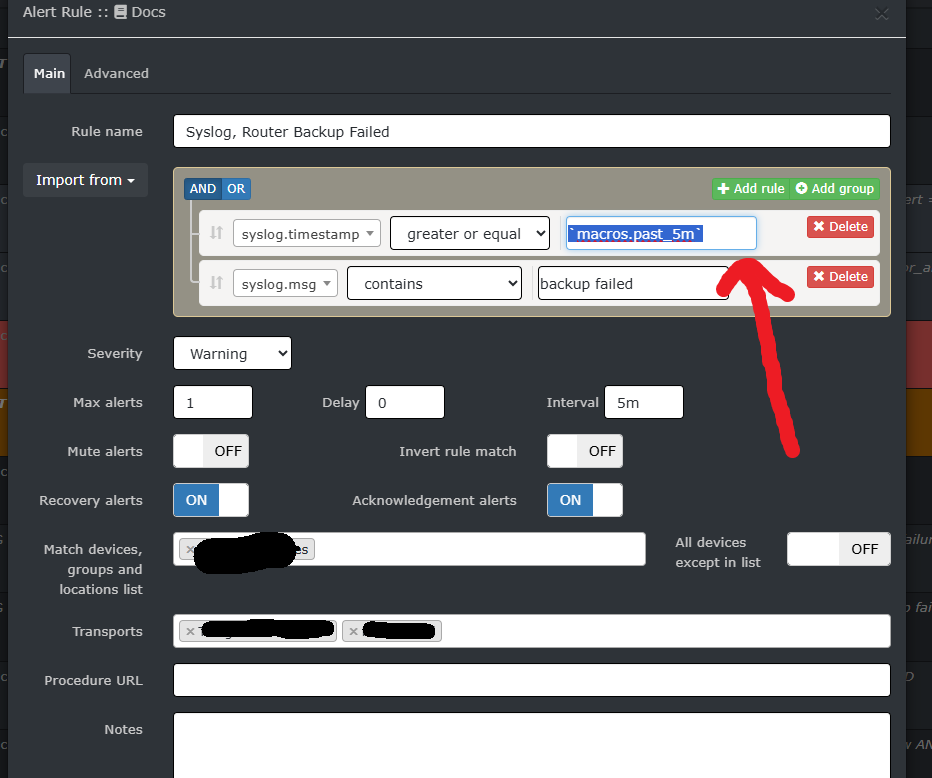The height and width of the screenshot is (778, 932).
Task: Delete the syslog.msg rule
Action: (840, 277)
